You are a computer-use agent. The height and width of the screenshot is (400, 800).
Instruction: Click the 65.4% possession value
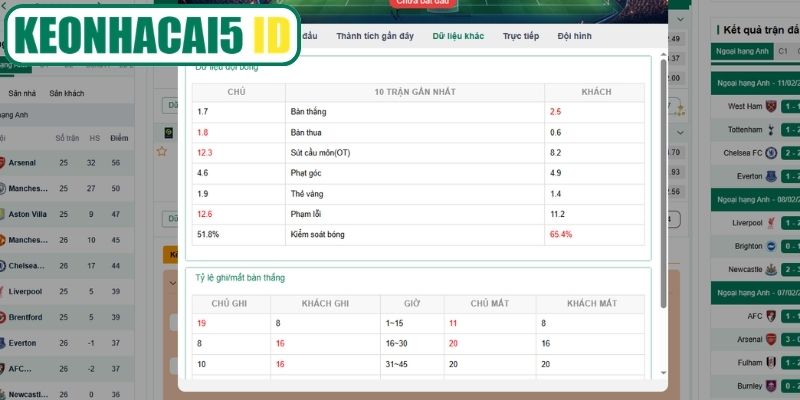(561, 235)
